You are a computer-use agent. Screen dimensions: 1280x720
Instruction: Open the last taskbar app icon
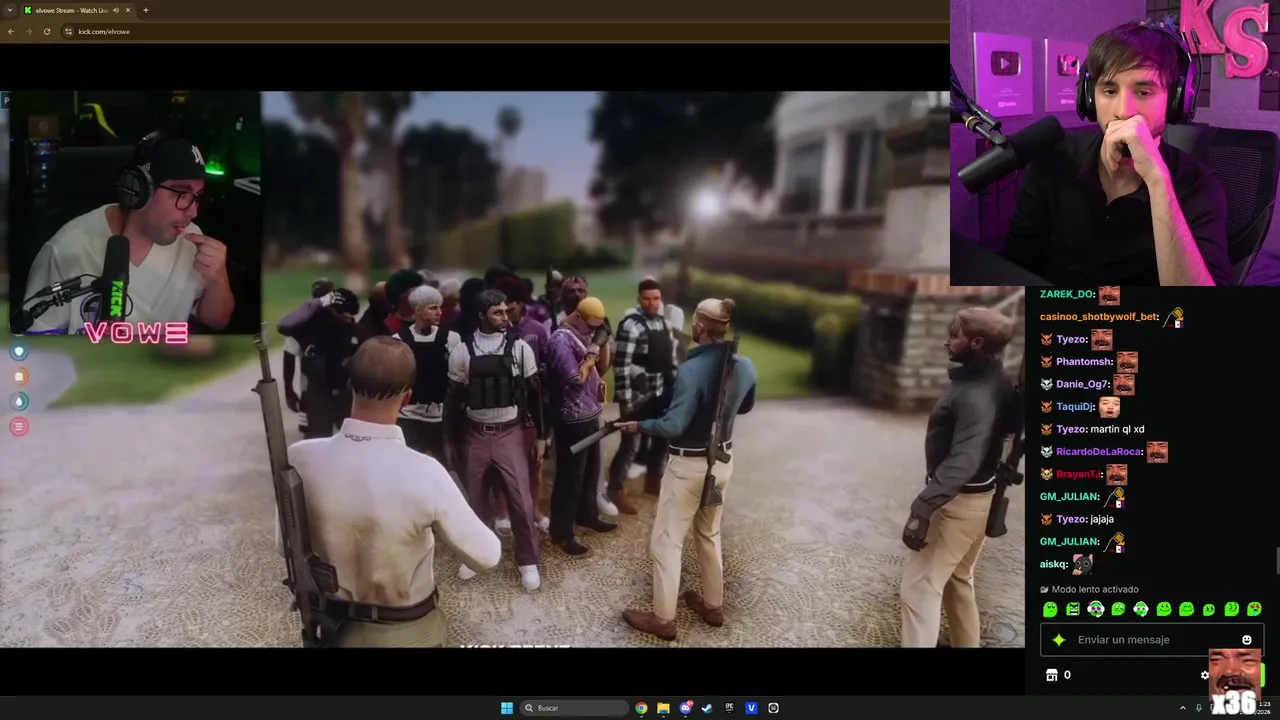773,708
